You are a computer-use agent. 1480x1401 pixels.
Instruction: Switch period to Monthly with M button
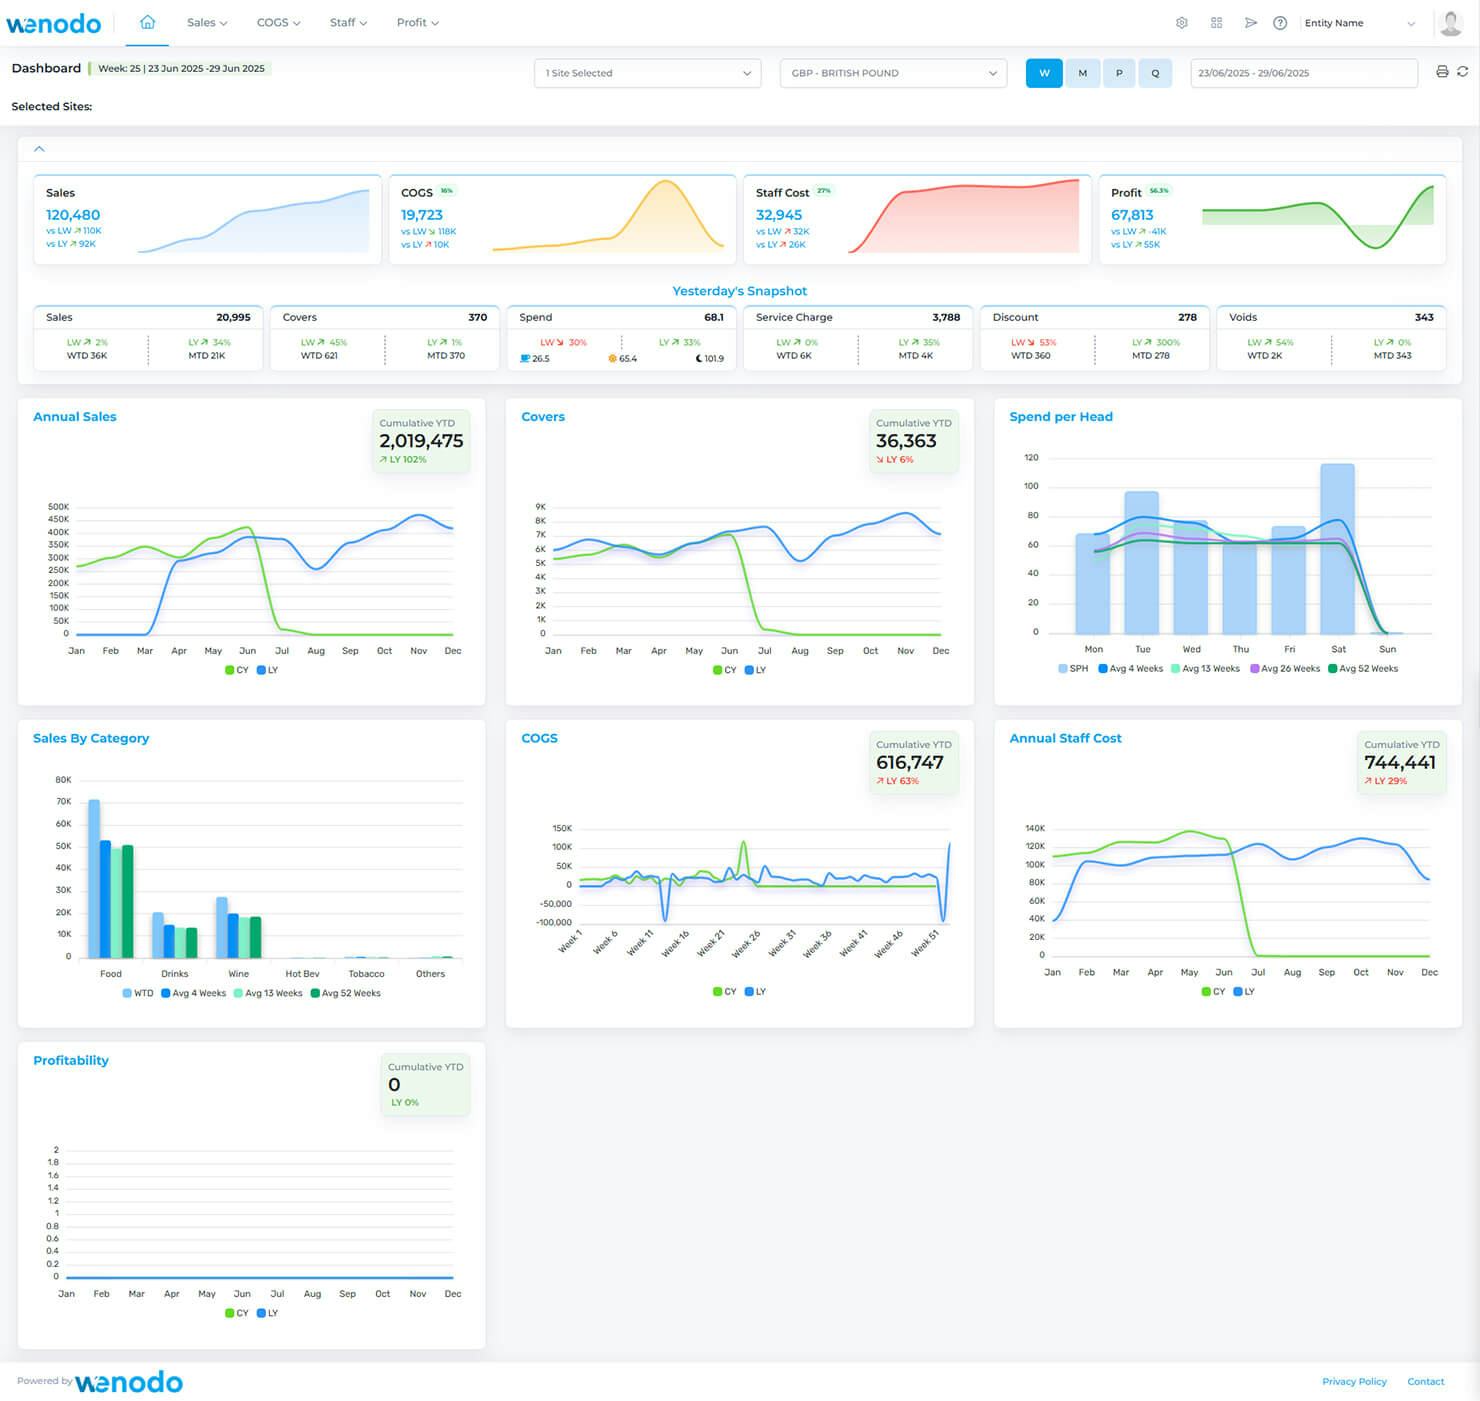point(1081,72)
